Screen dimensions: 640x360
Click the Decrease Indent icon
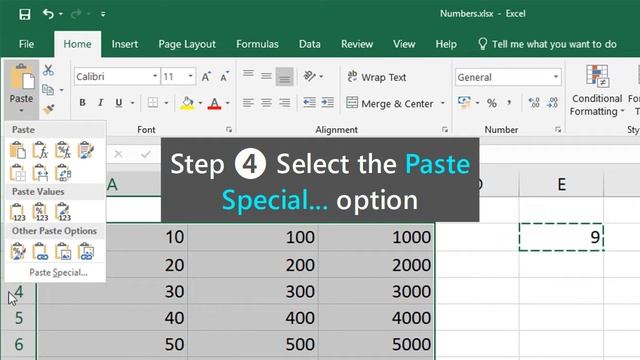(309, 102)
